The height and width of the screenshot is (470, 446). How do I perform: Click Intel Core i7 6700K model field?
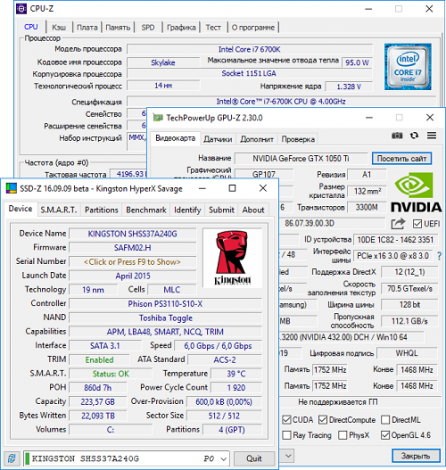point(249,49)
